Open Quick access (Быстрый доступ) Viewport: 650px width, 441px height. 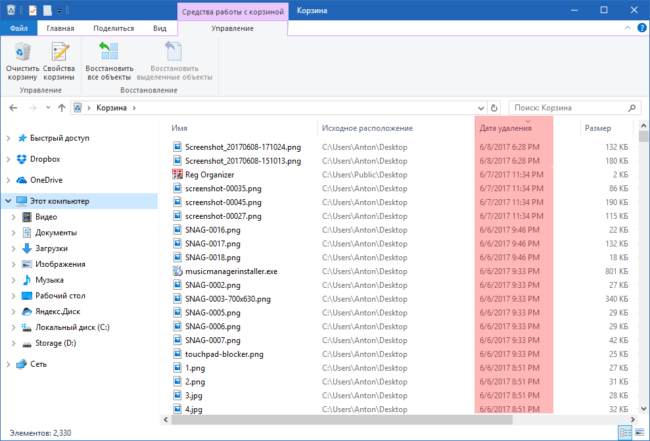tap(59, 138)
